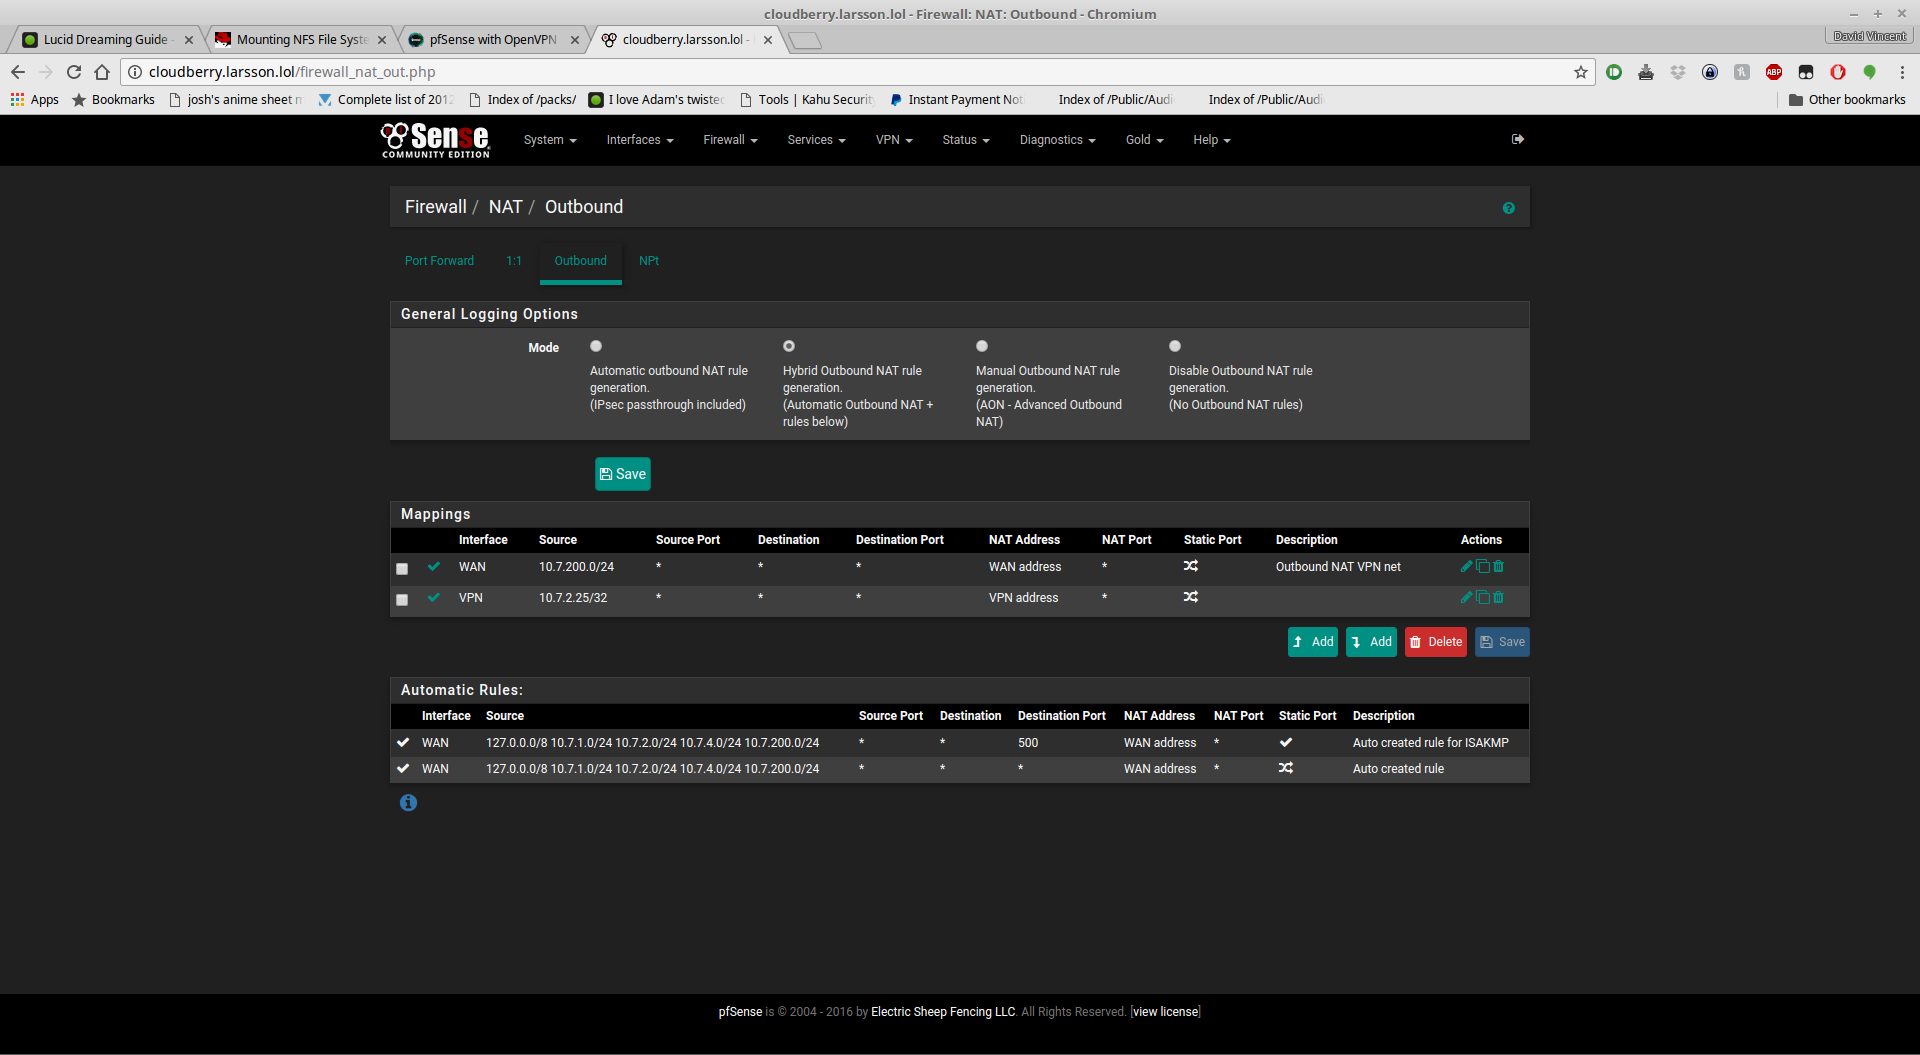Click the Dropbox extension icon
The height and width of the screenshot is (1055, 1920).
coord(1678,72)
